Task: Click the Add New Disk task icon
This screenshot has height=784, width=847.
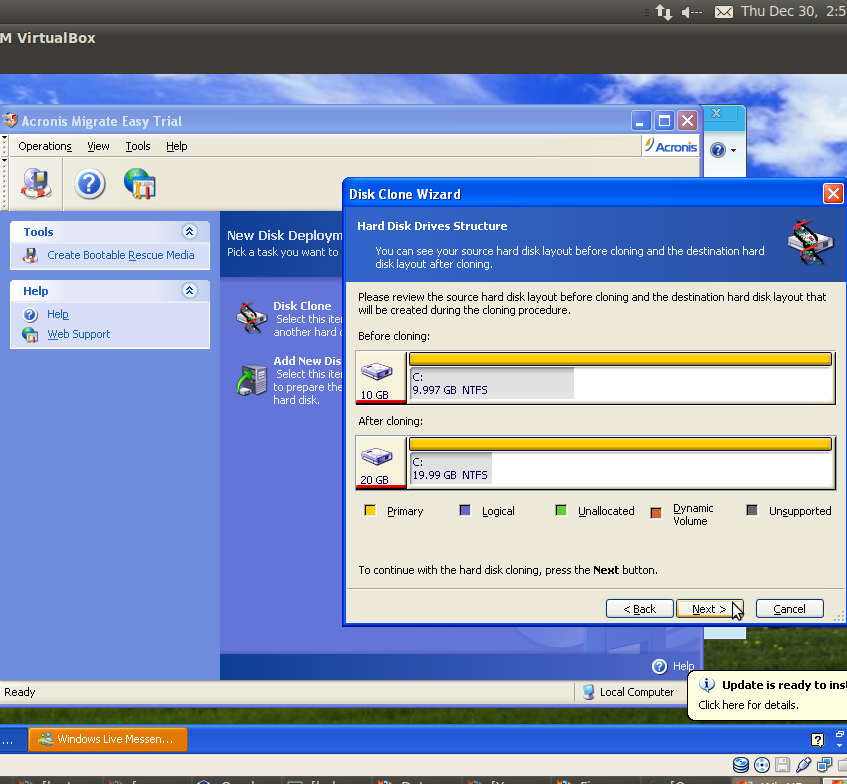Action: (x=252, y=380)
